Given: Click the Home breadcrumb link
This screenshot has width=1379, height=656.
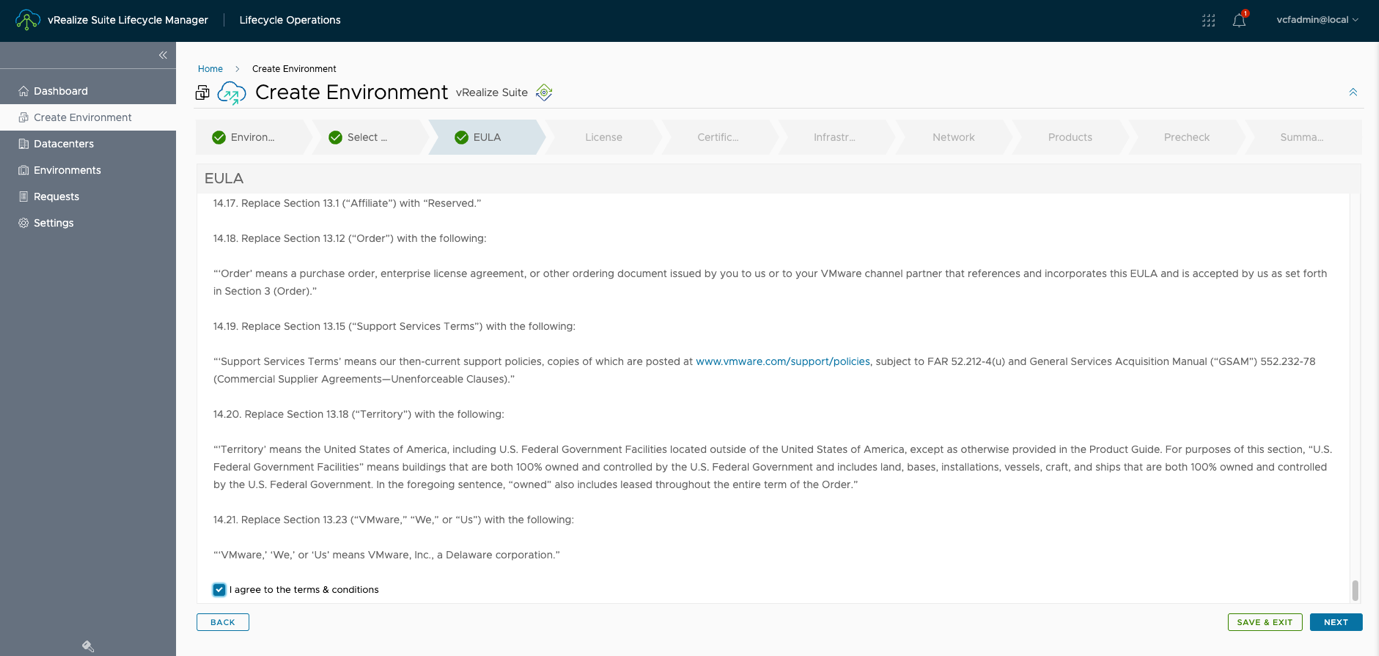Looking at the screenshot, I should (x=210, y=69).
